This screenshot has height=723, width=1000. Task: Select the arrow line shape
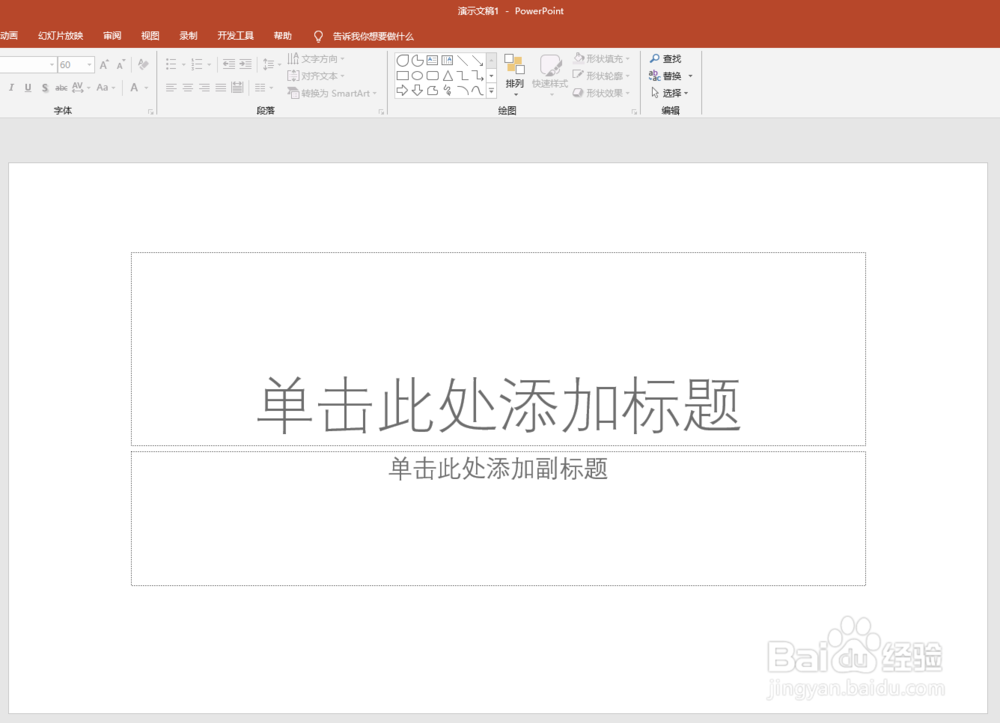tap(478, 61)
